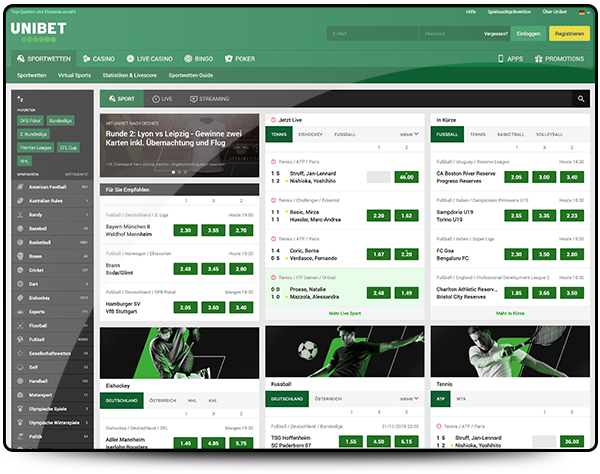Open Spielsuchtprävention link
The width and height of the screenshot is (600, 474).
(x=509, y=12)
